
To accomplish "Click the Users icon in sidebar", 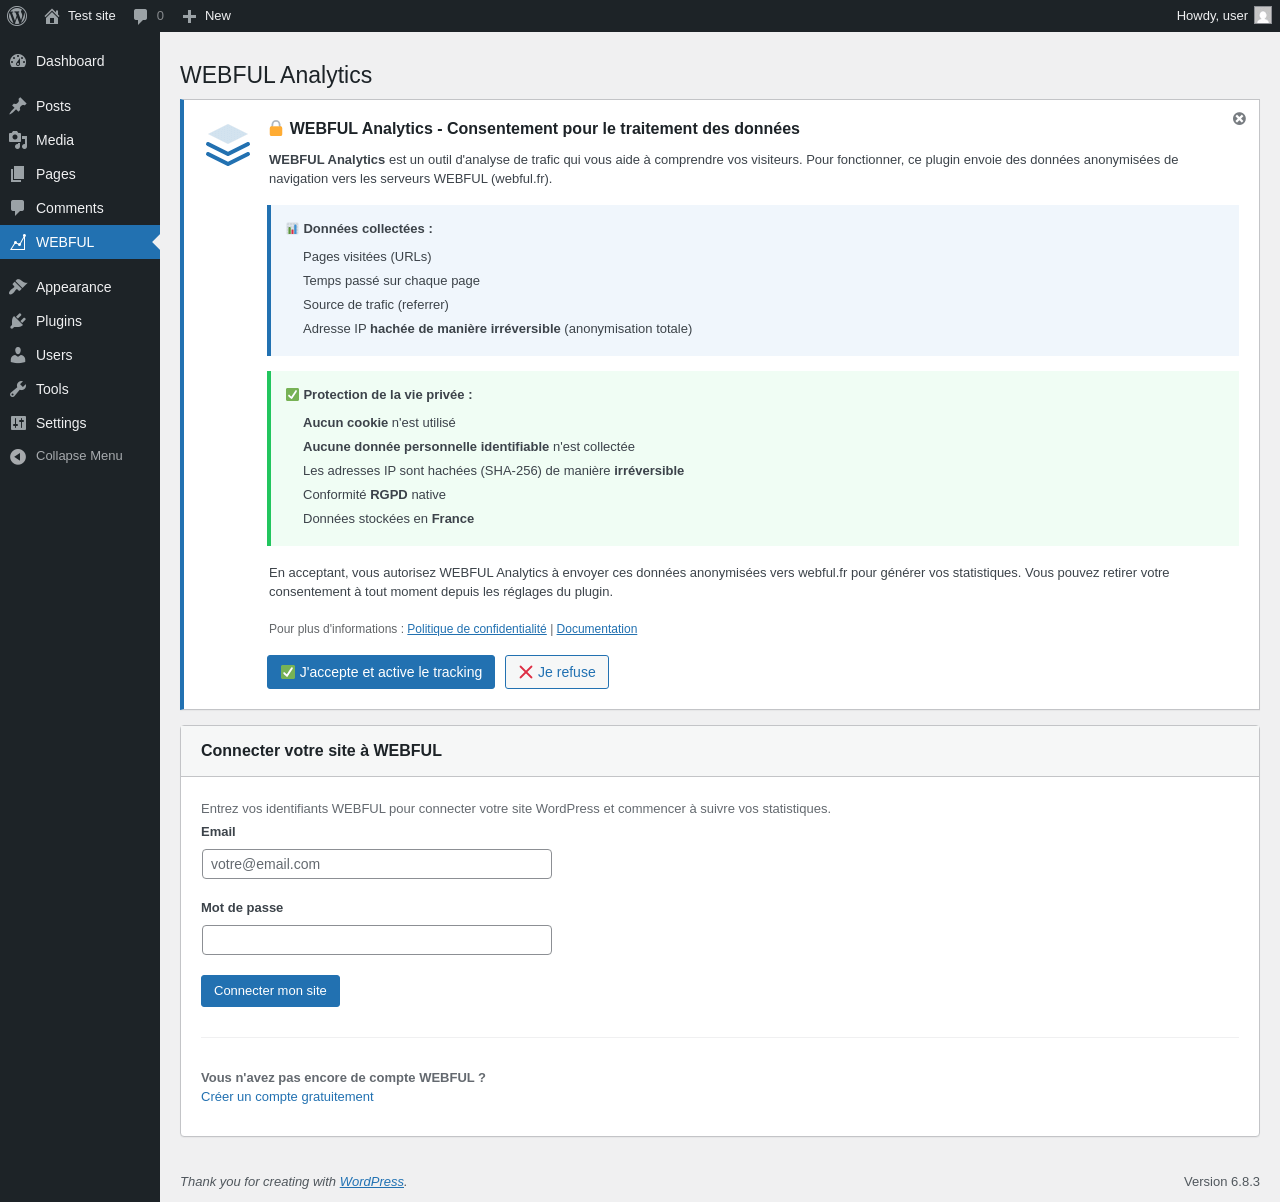I will pos(18,355).
